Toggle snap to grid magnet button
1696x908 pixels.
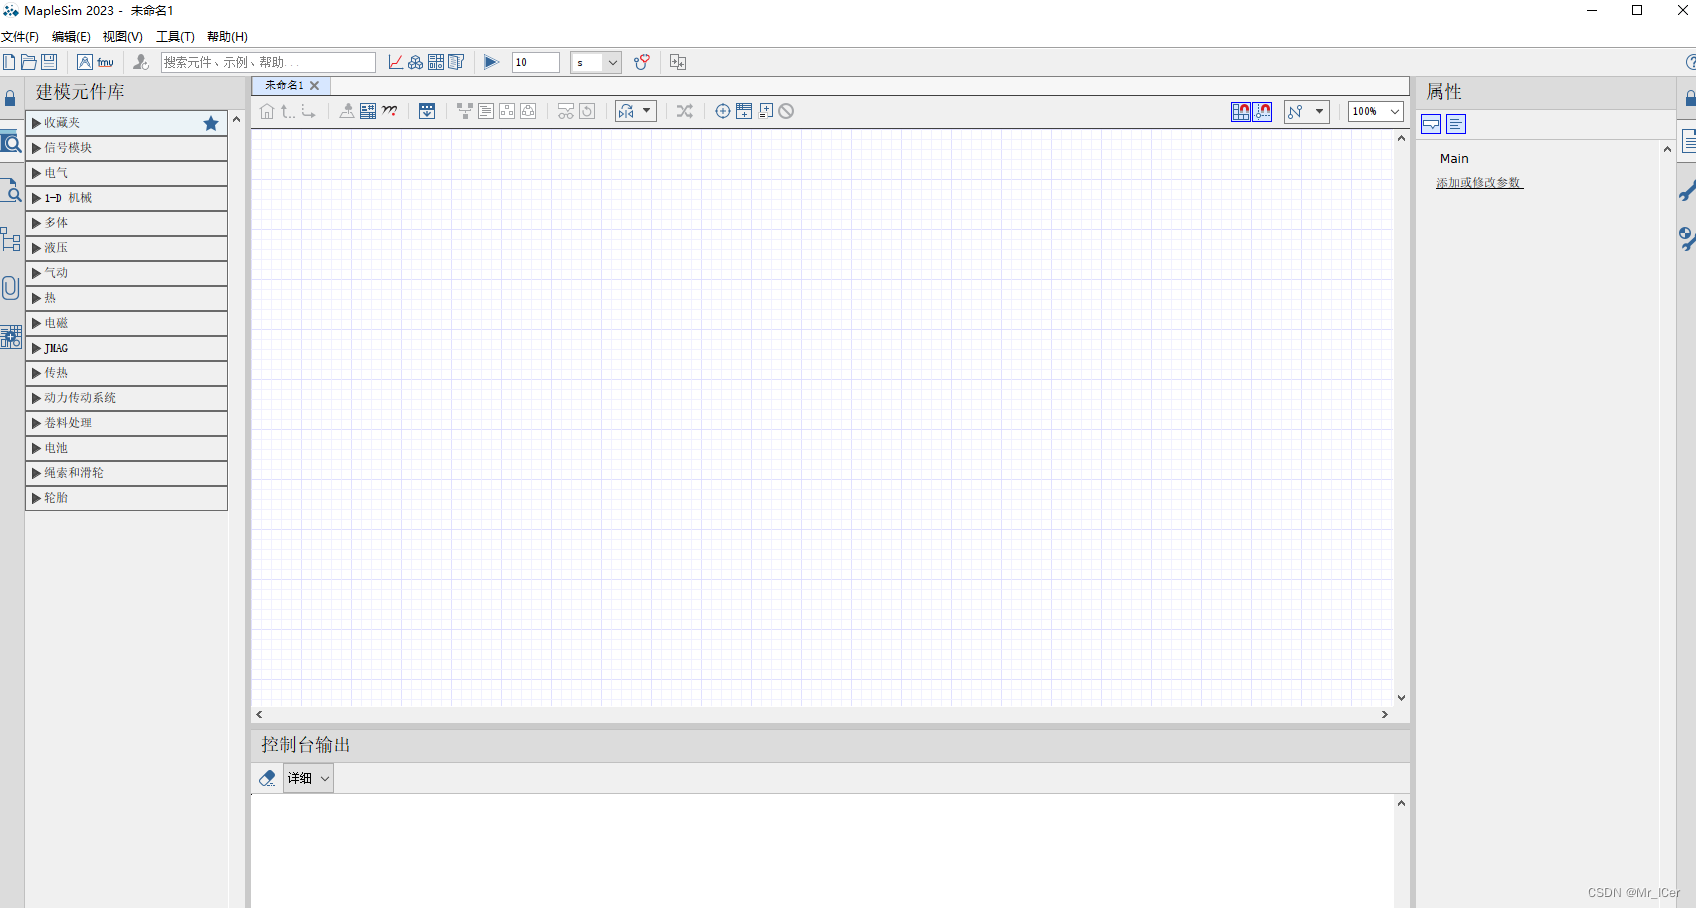[1241, 111]
